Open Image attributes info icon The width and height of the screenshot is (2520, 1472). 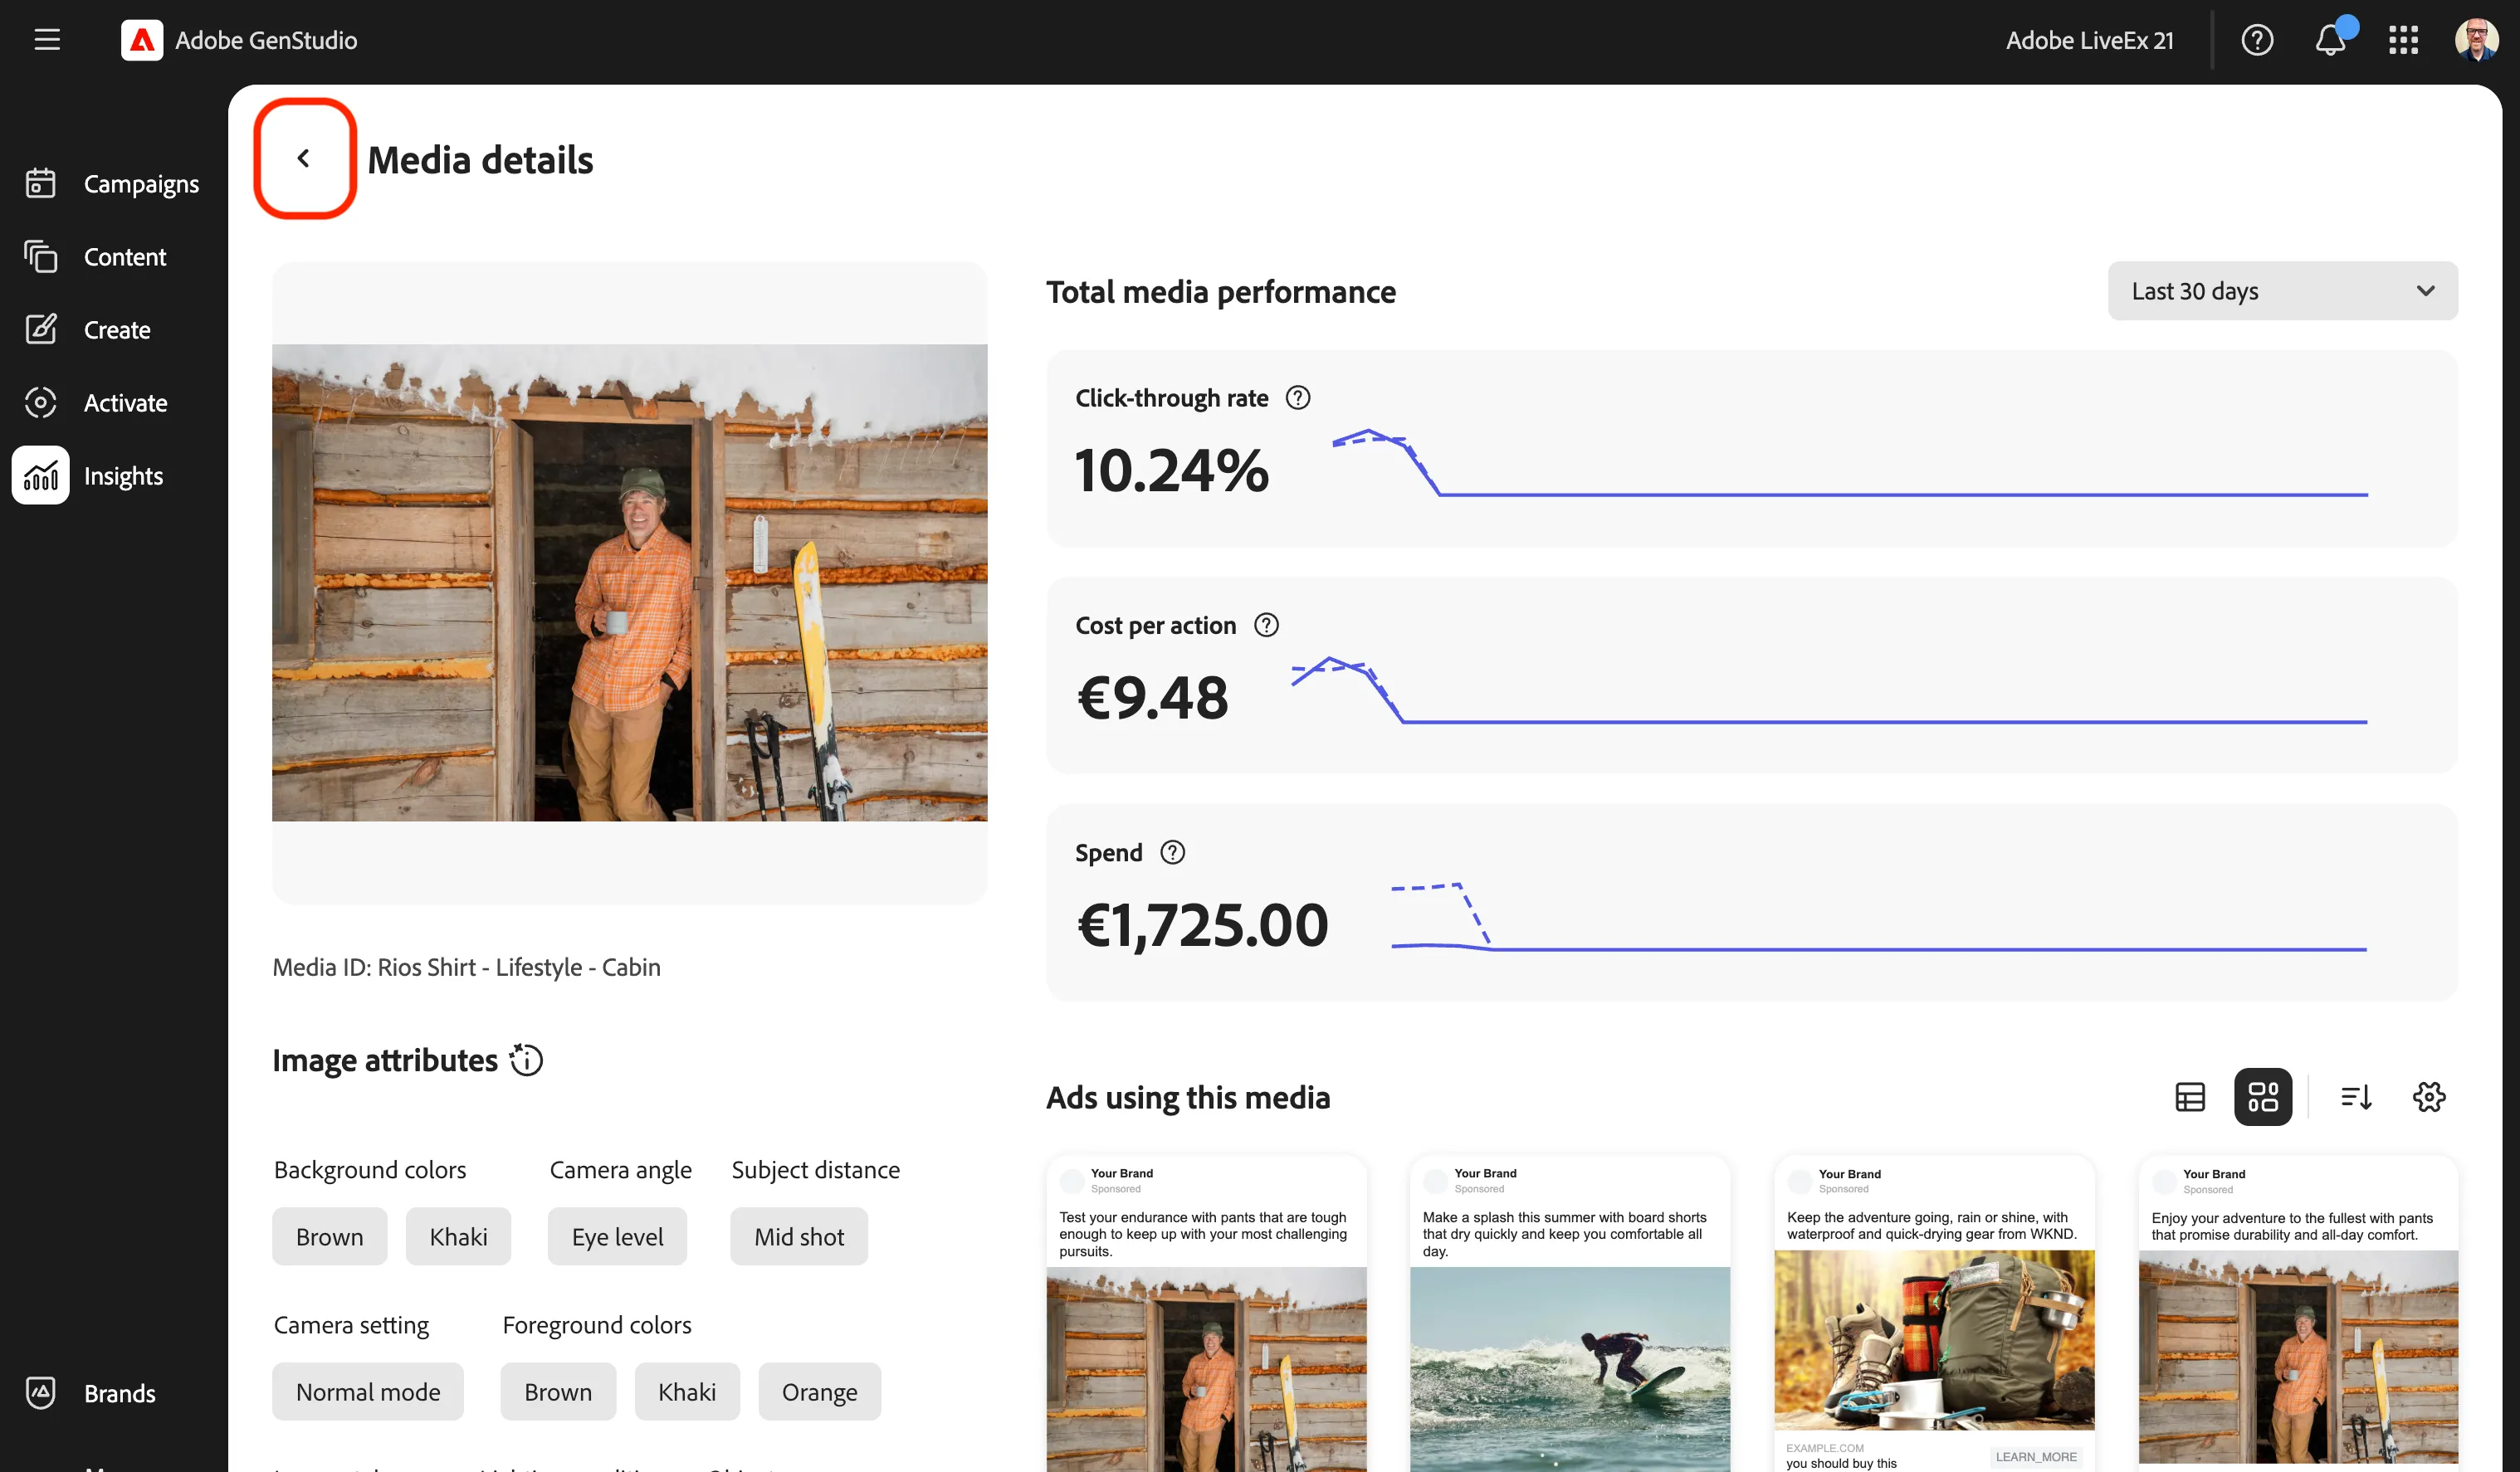point(526,1060)
